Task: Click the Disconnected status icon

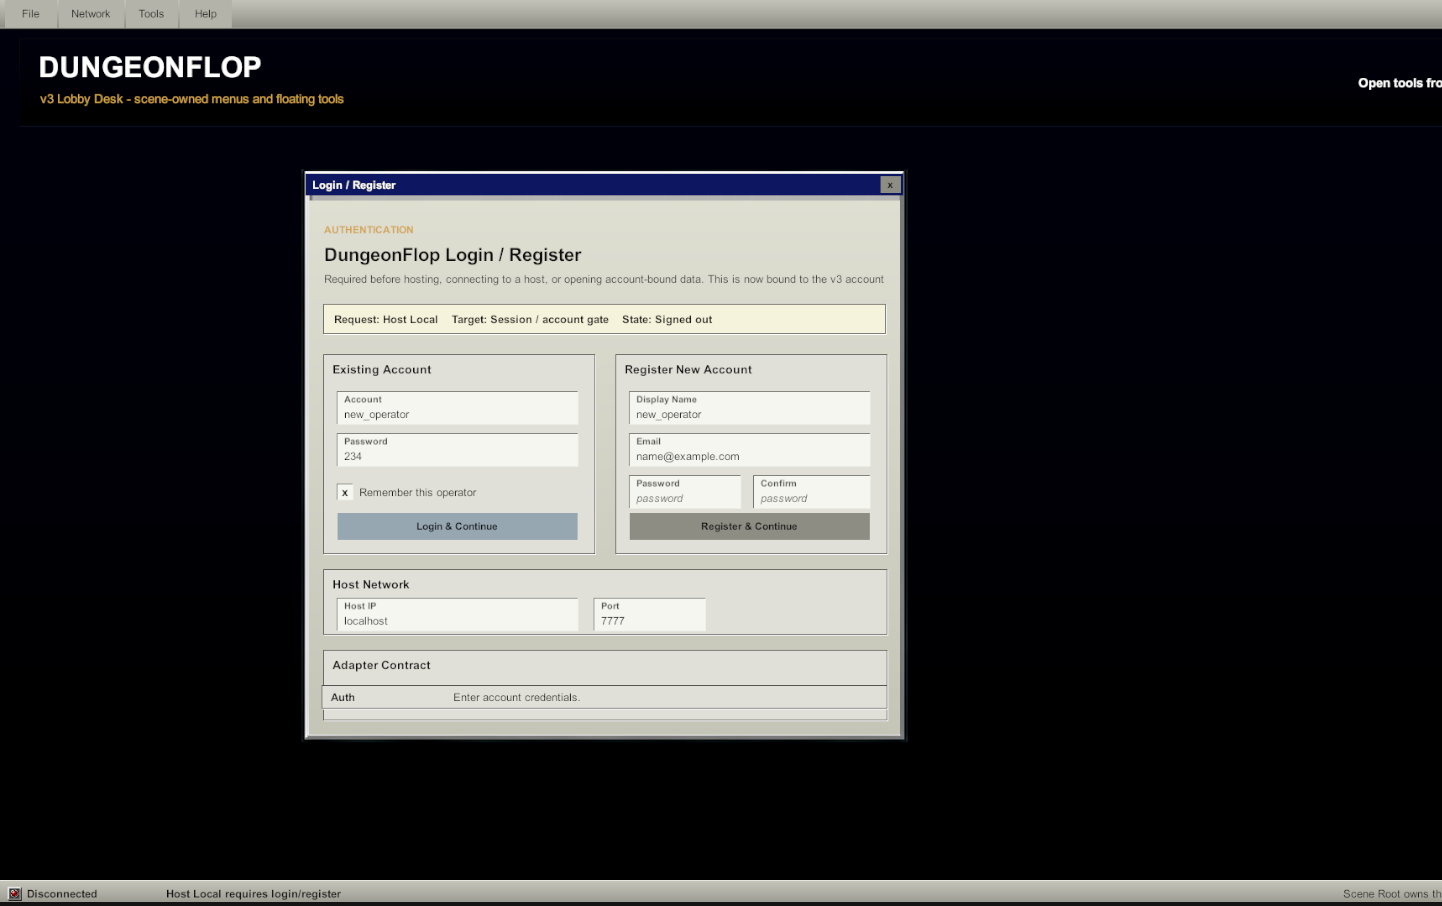Action: click(x=15, y=894)
